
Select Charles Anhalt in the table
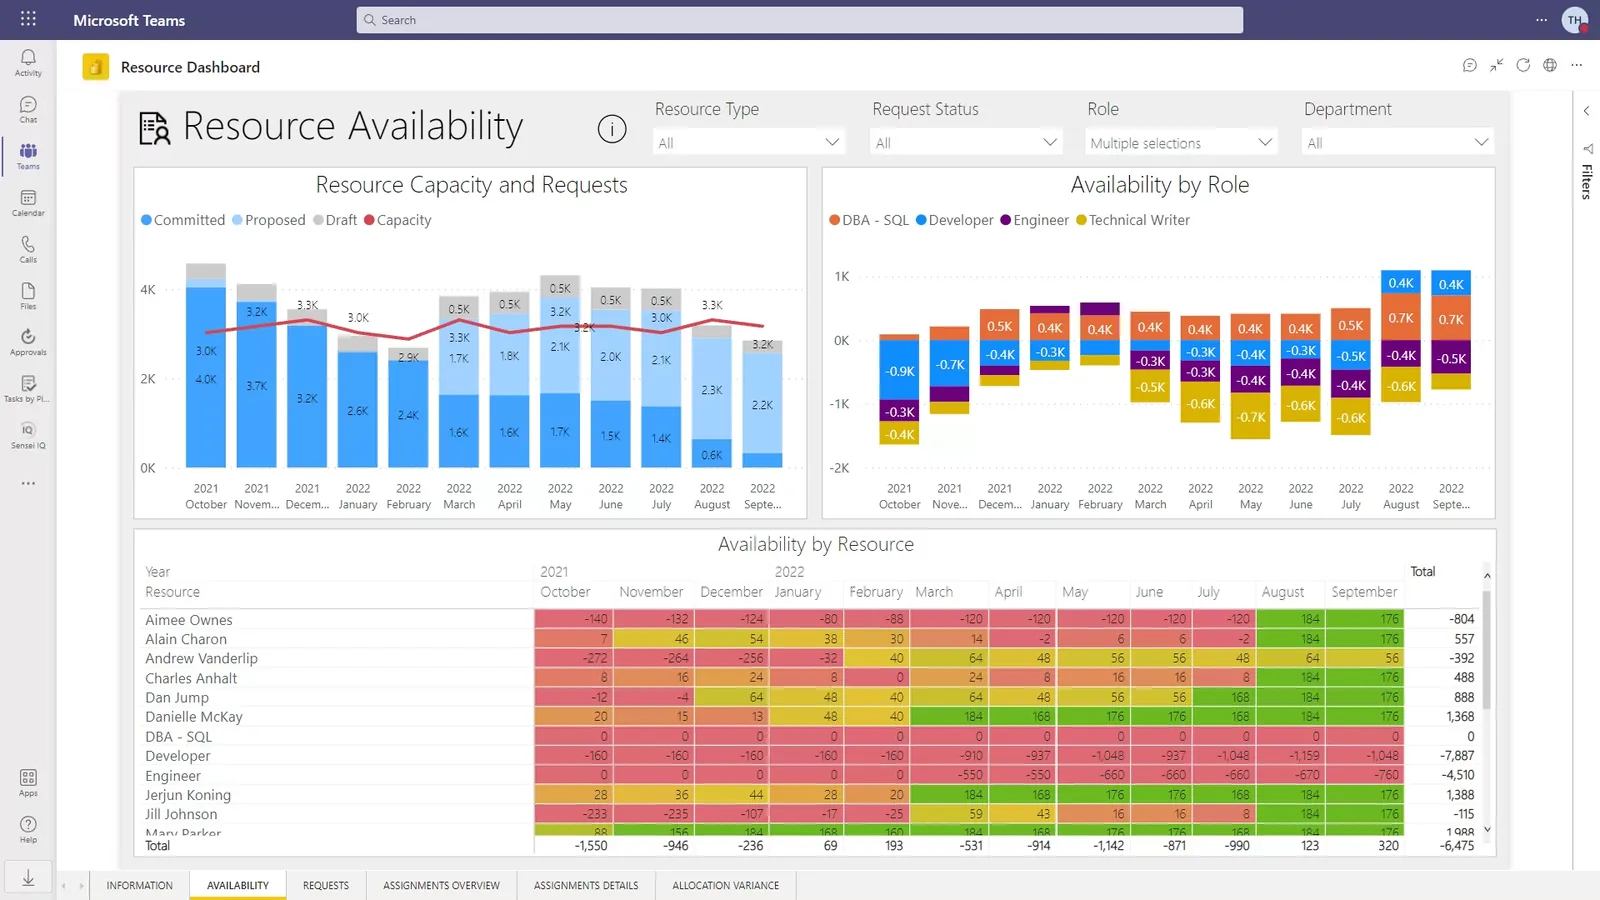(x=191, y=678)
